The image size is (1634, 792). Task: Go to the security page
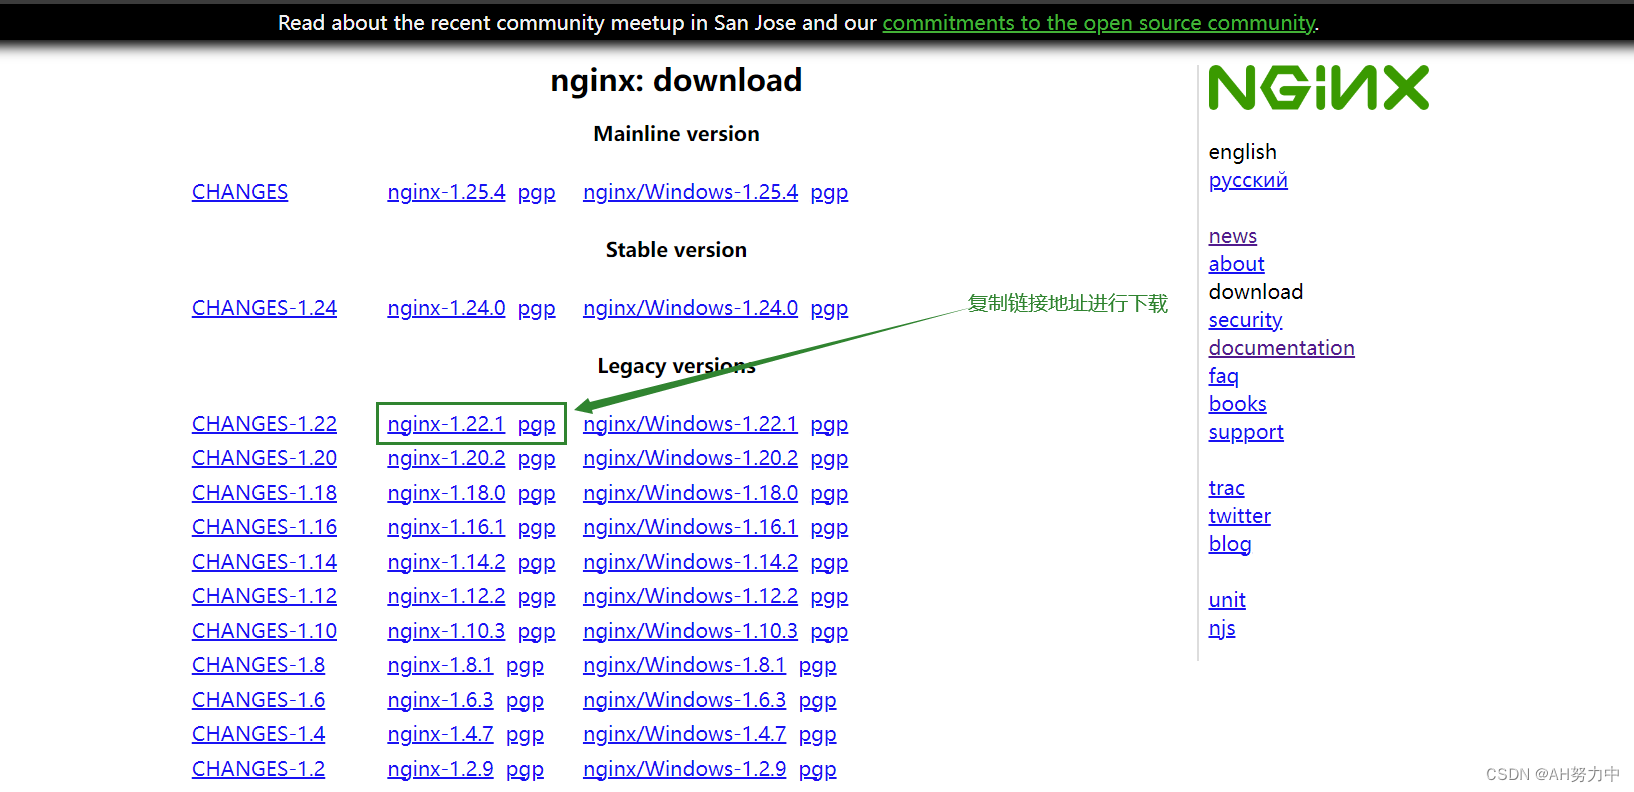1245,320
